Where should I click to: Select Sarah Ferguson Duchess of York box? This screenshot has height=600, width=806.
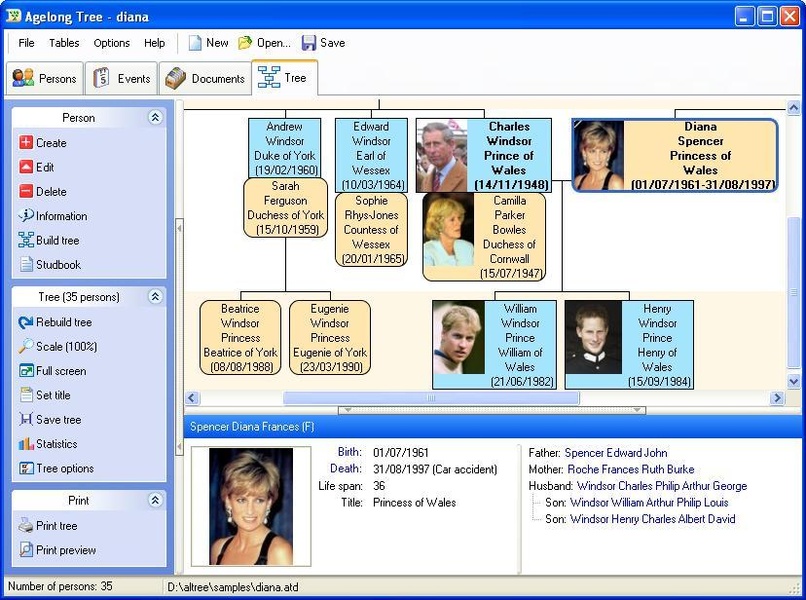point(285,208)
